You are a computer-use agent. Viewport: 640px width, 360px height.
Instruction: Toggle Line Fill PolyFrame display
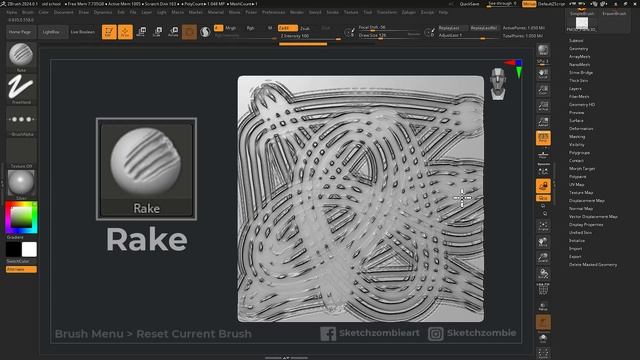(x=543, y=289)
